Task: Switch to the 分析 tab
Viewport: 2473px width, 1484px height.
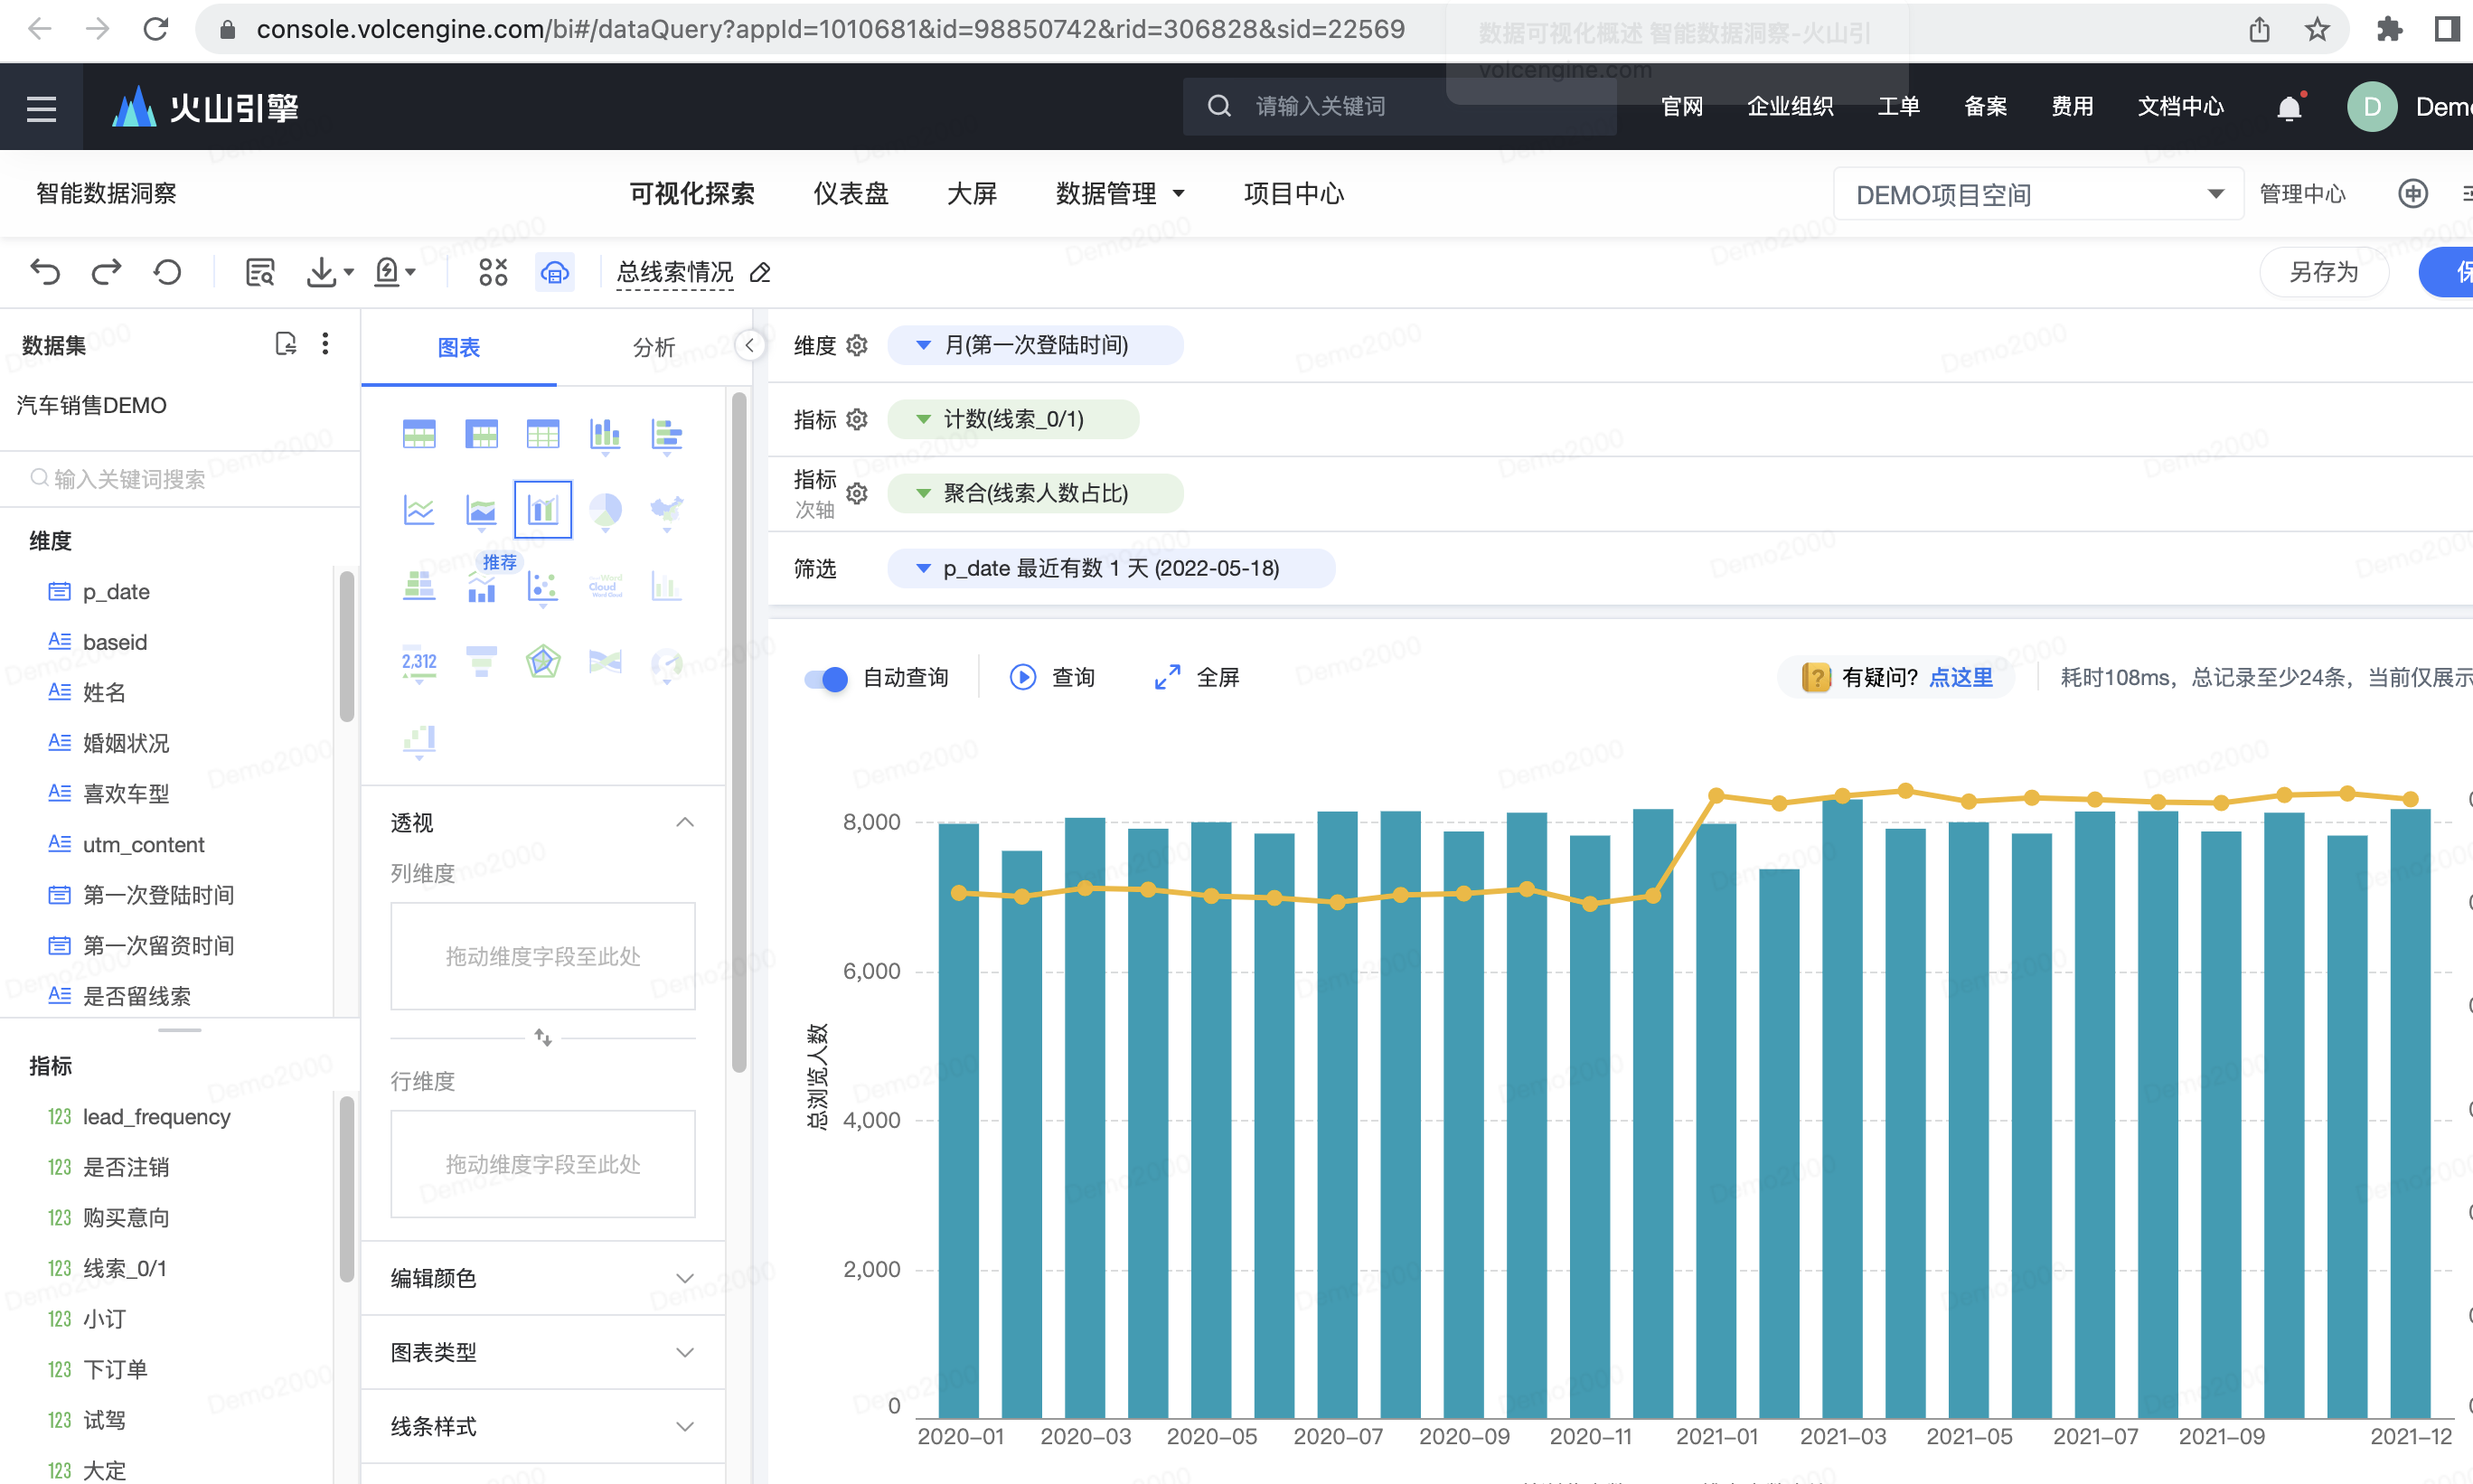Action: click(654, 347)
